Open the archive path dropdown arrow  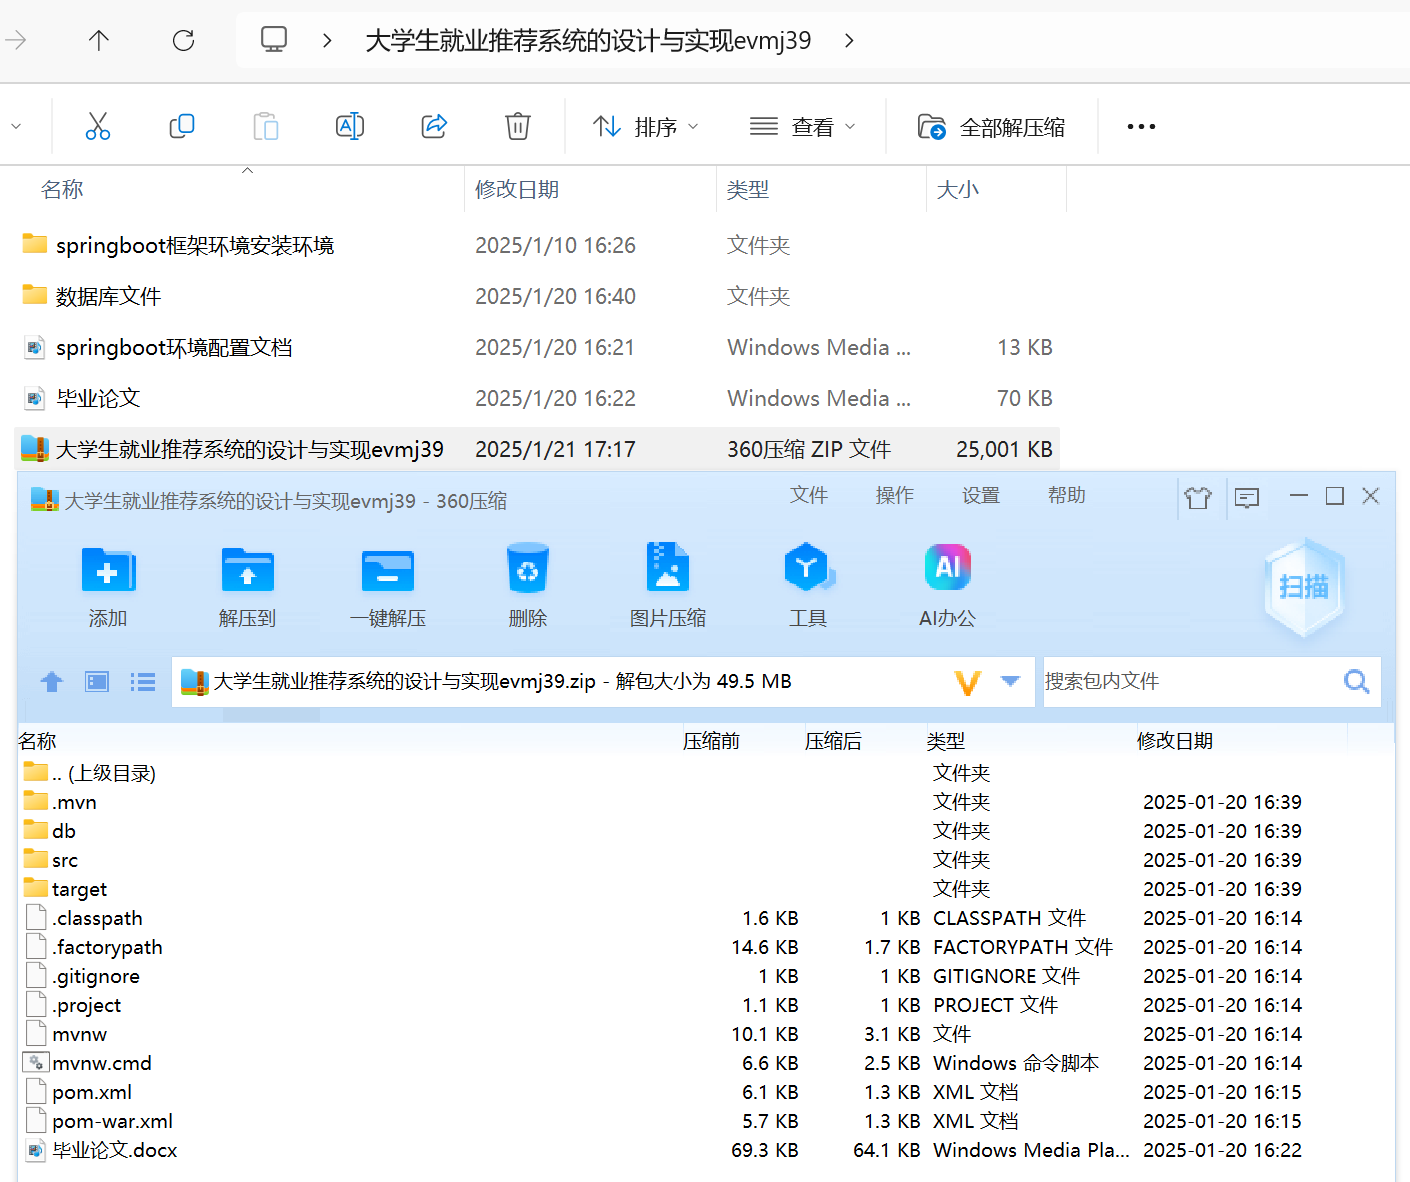click(x=1010, y=681)
